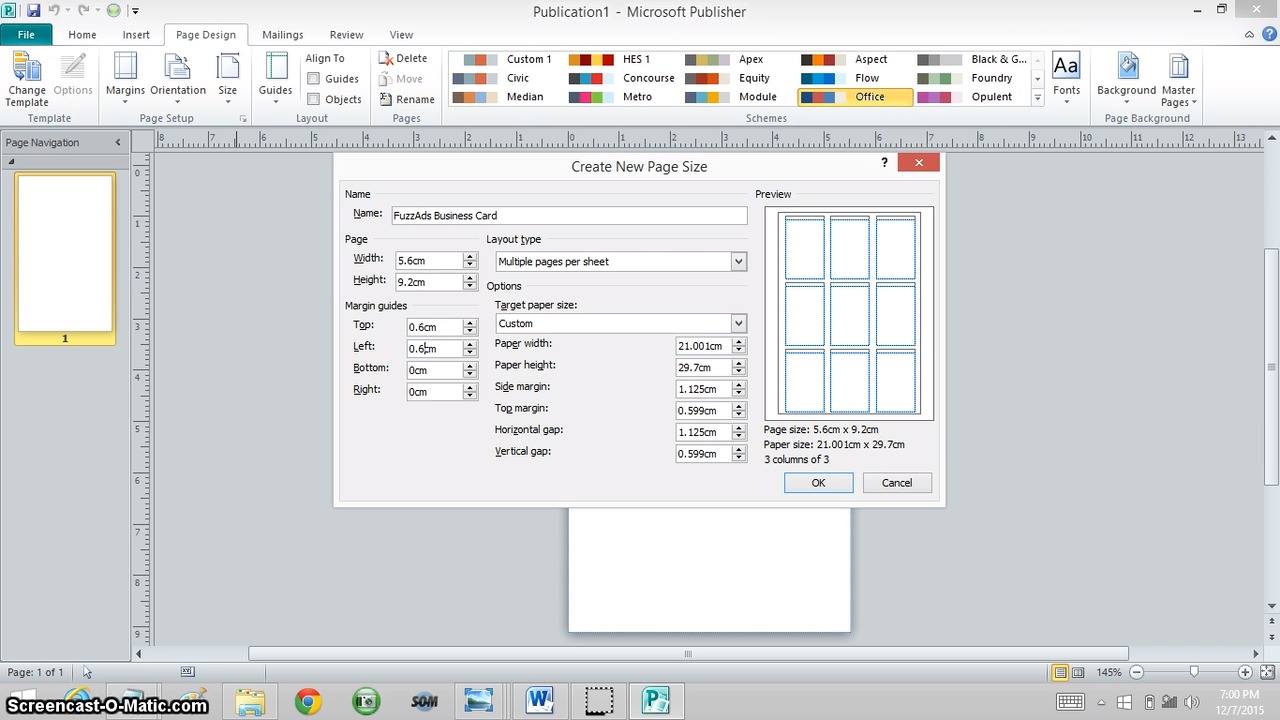This screenshot has width=1280, height=720.
Task: Increase Bottom margin guide stepper
Action: pyautogui.click(x=470, y=366)
